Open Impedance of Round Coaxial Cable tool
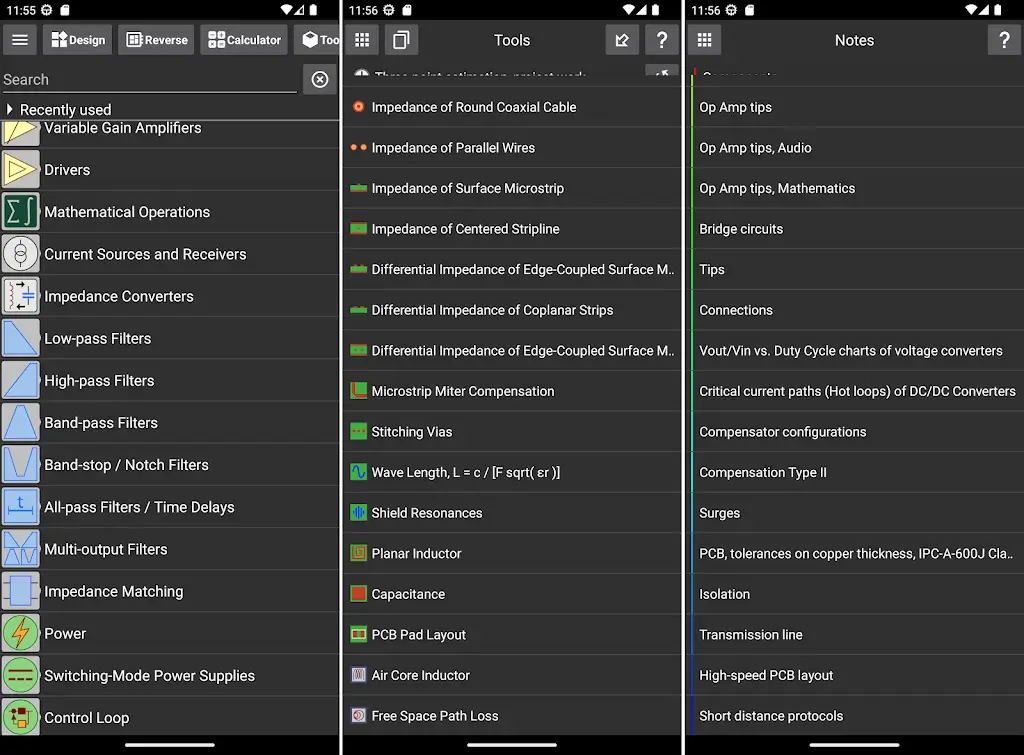This screenshot has height=755, width=1024. [x=473, y=107]
